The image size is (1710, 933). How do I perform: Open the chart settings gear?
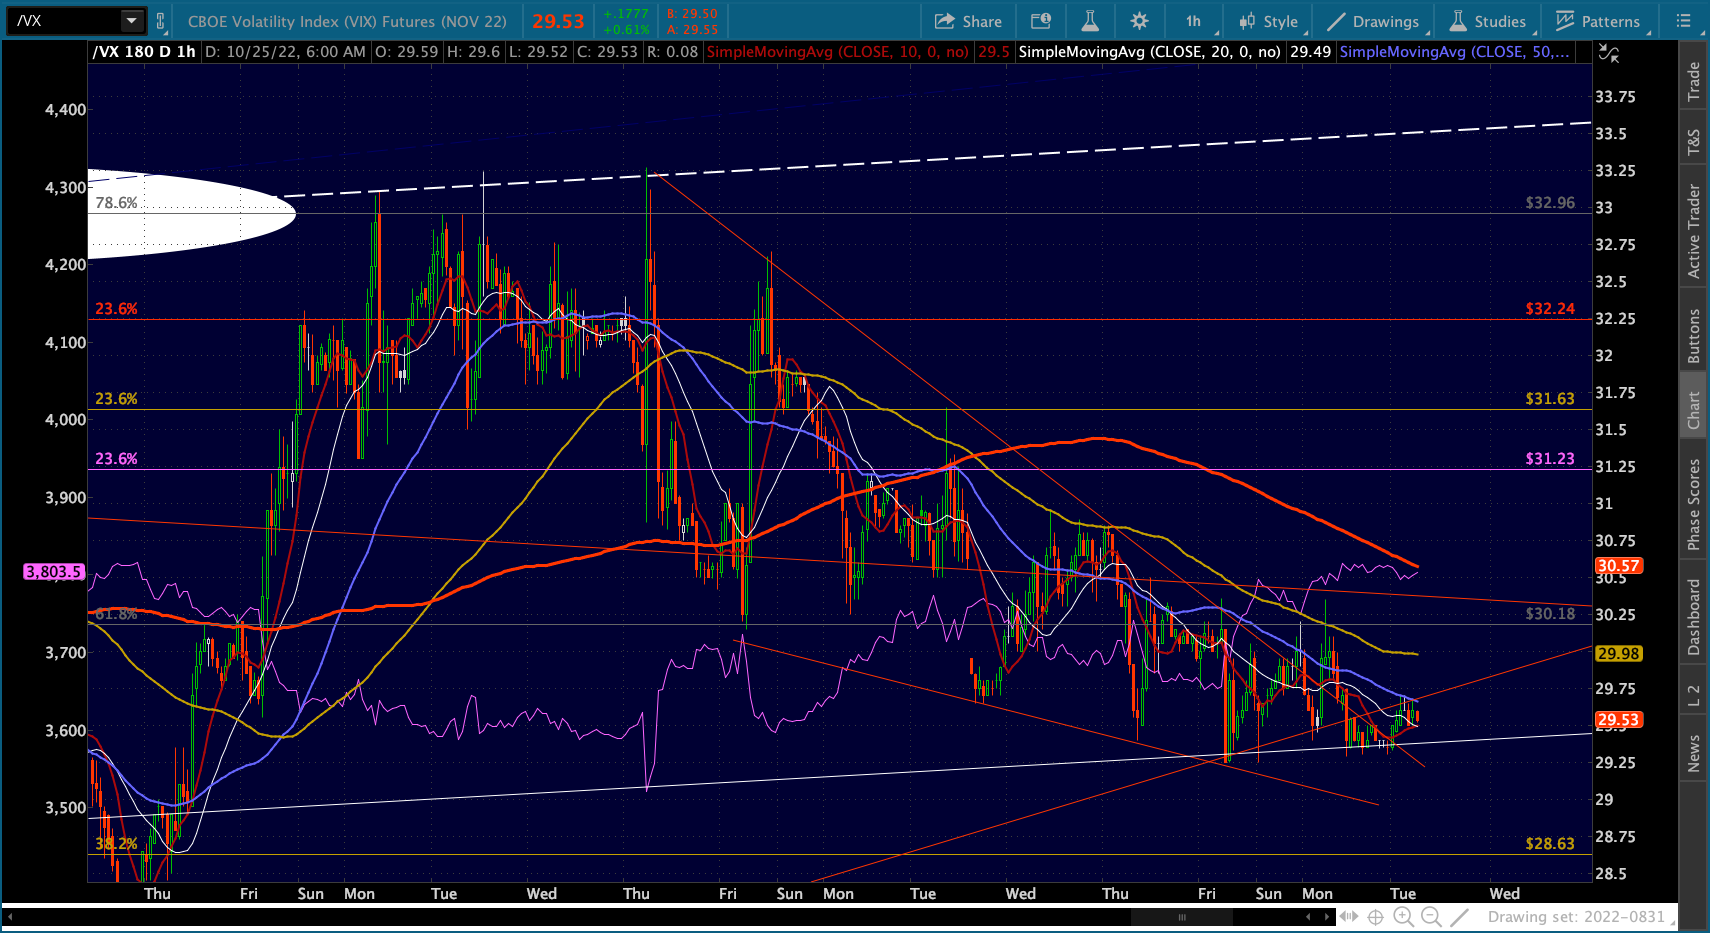pos(1139,21)
